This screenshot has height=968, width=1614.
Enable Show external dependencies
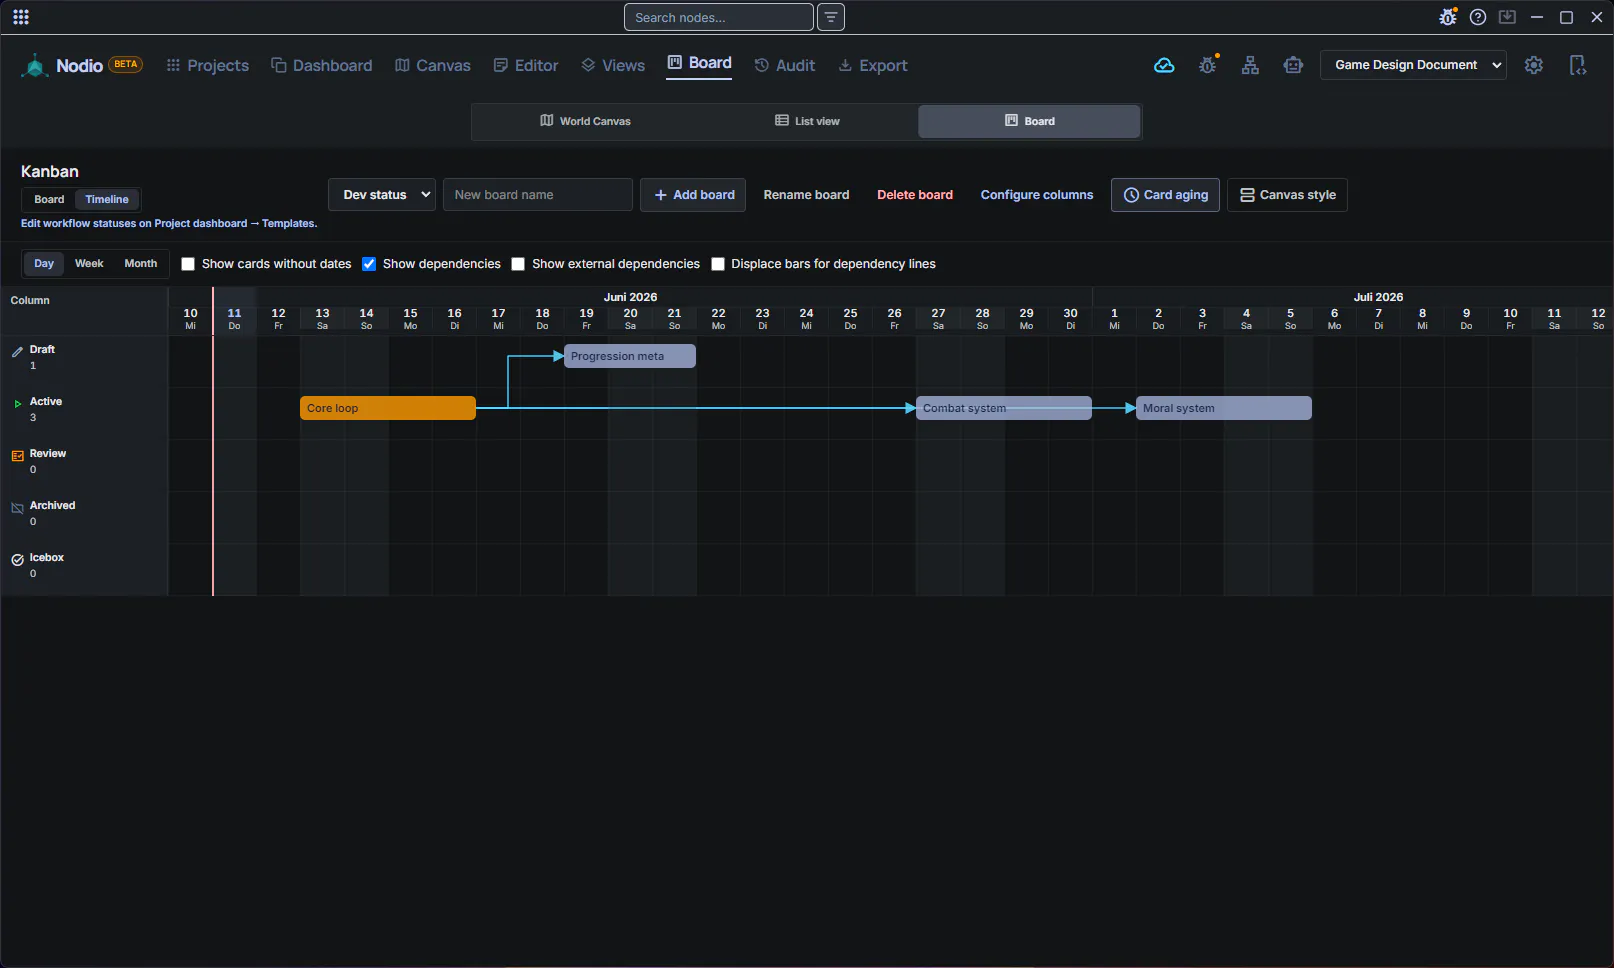click(518, 264)
